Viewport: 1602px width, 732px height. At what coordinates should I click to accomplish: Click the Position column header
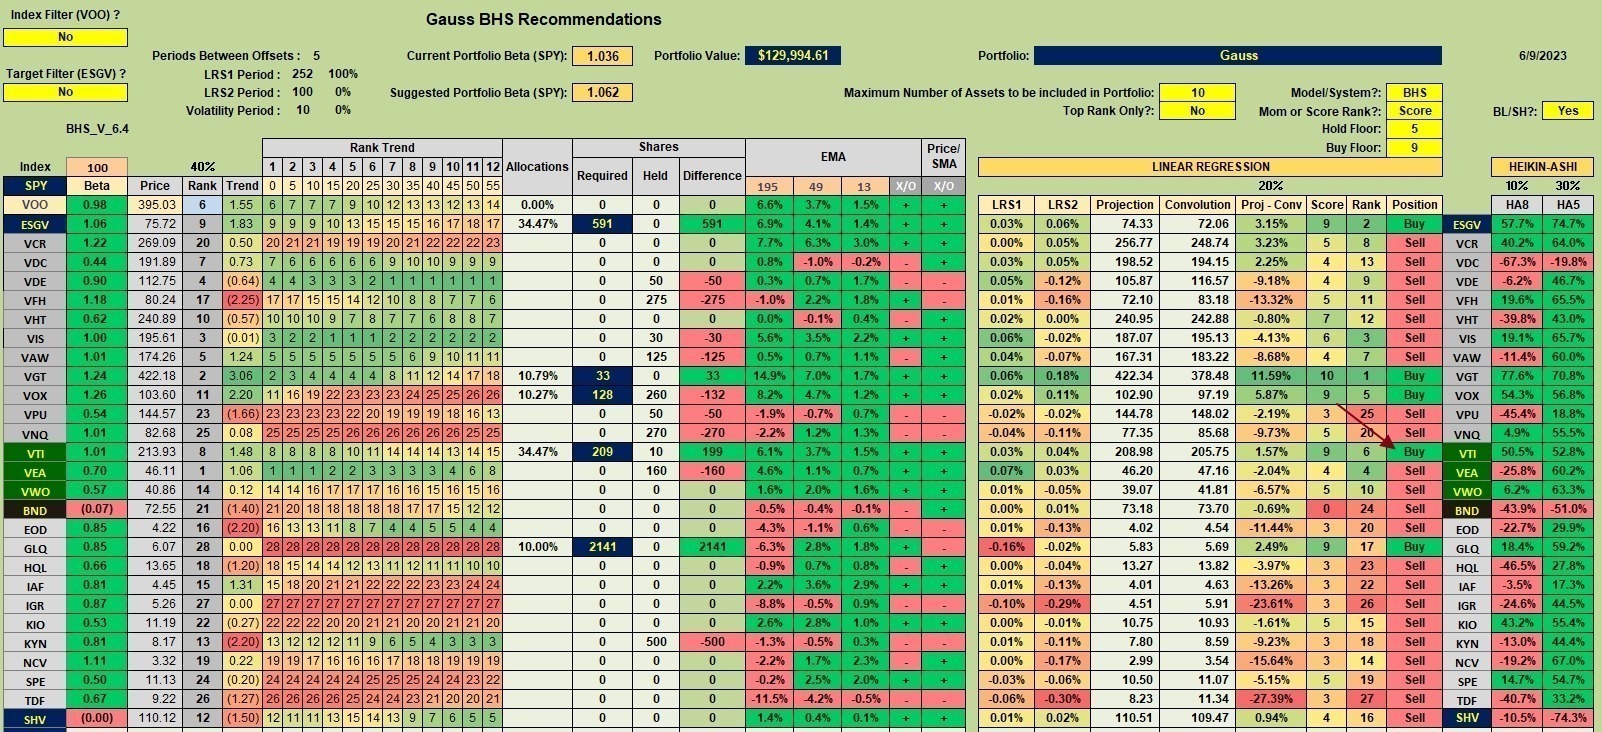(x=1414, y=205)
